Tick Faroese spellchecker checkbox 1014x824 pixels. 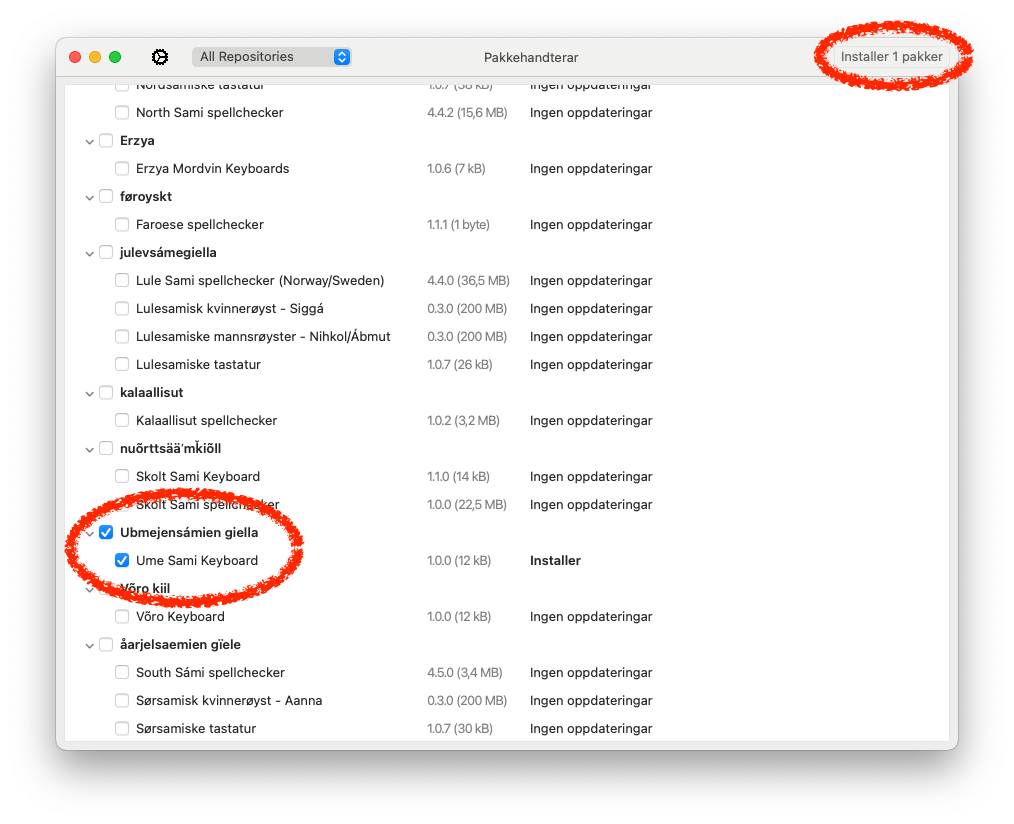tap(122, 224)
